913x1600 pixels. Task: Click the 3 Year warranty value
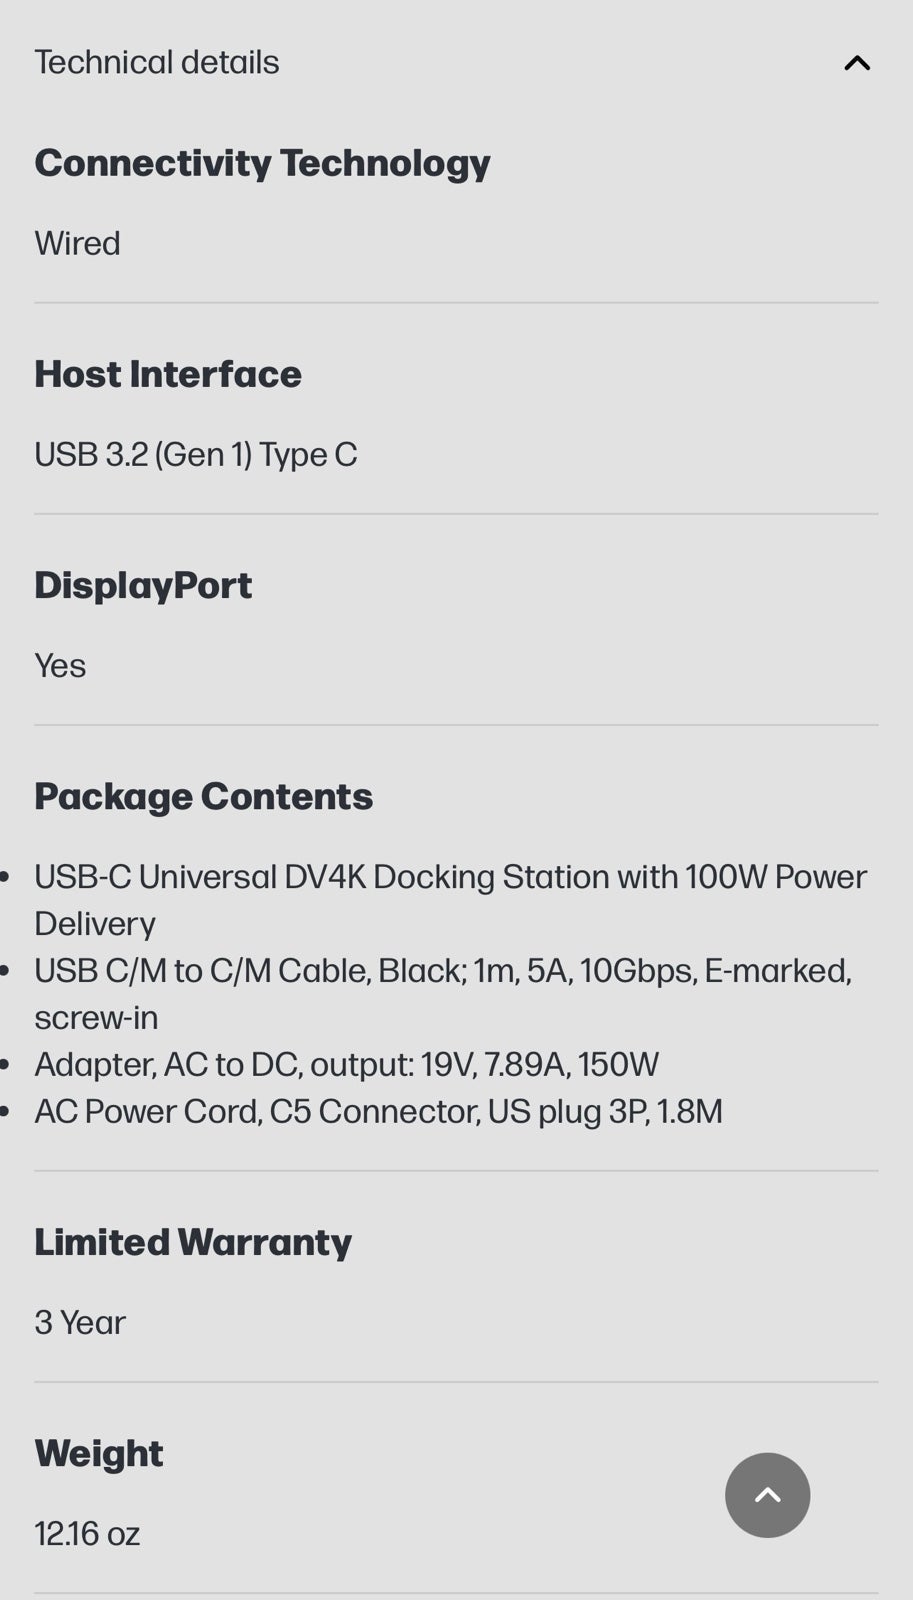coord(80,1322)
